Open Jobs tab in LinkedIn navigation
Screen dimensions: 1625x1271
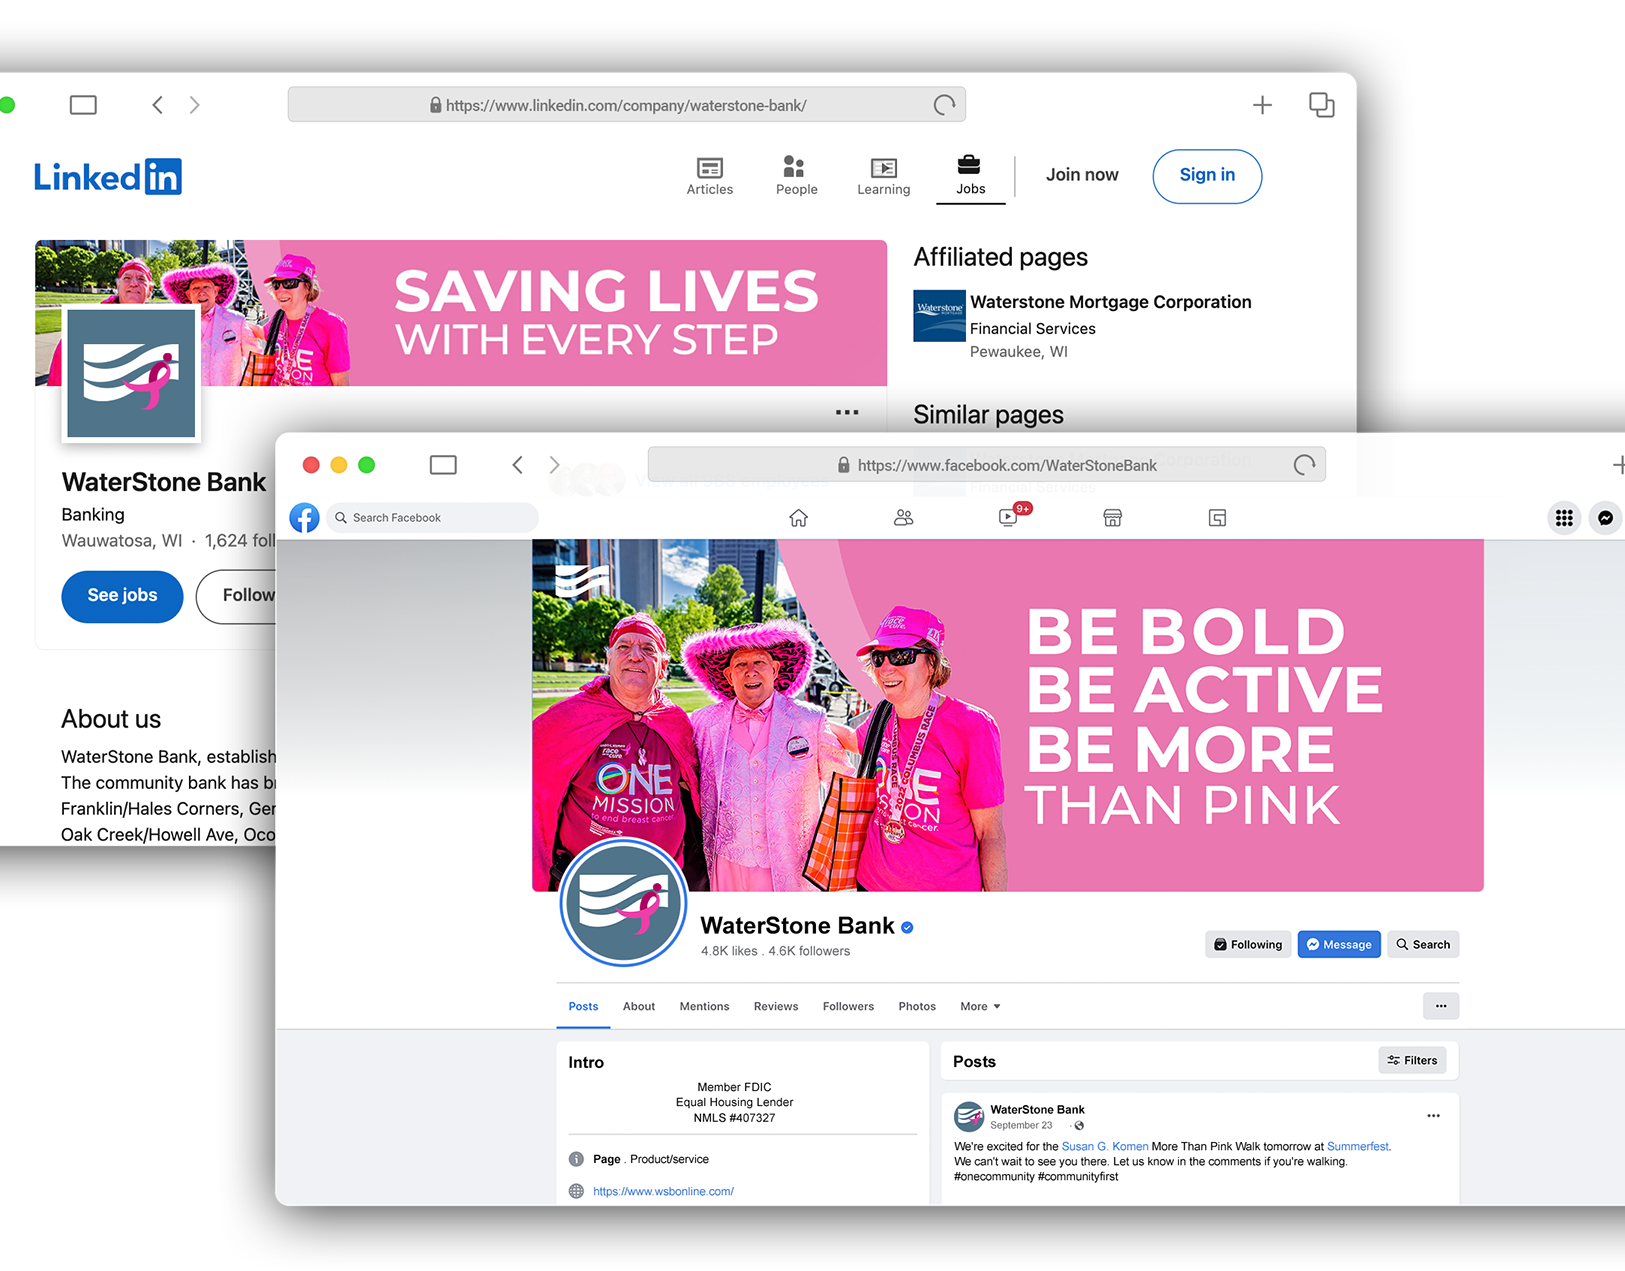(x=970, y=176)
